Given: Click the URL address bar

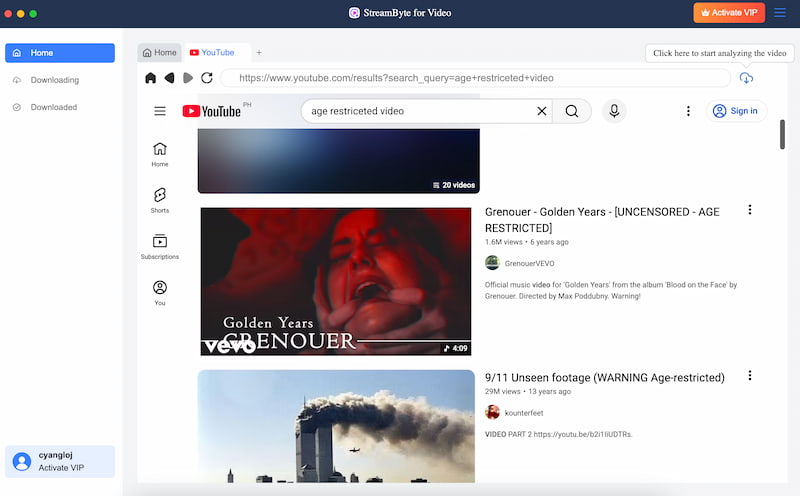Looking at the screenshot, I should tap(476, 78).
